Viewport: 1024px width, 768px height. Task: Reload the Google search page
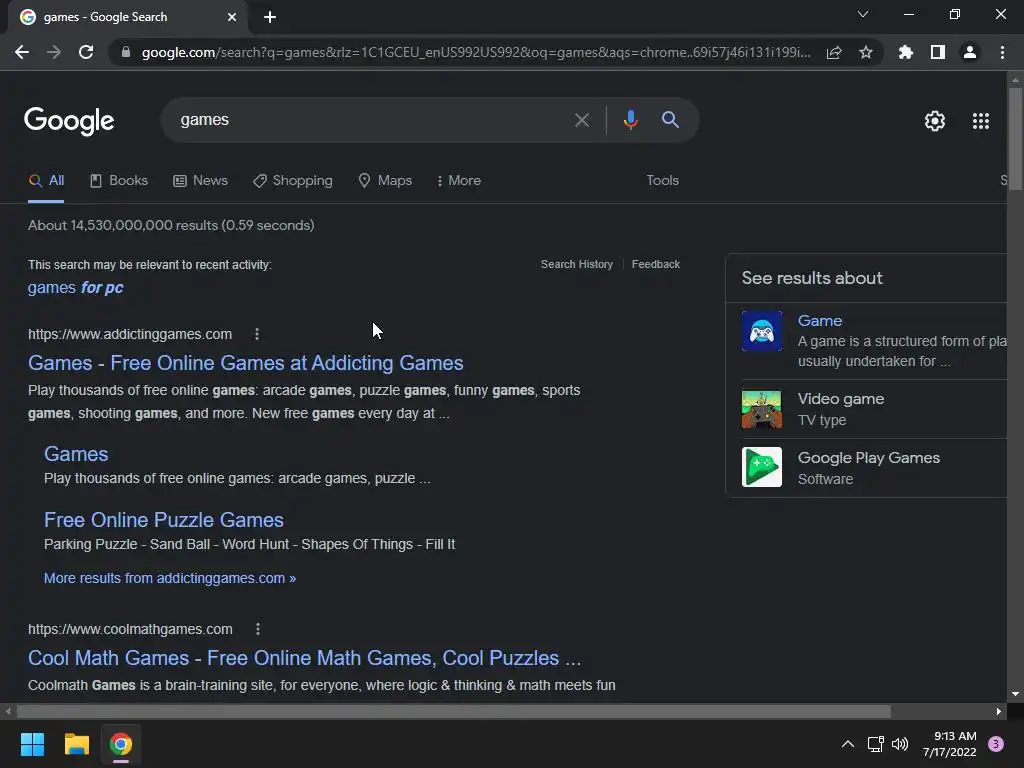pos(86,52)
